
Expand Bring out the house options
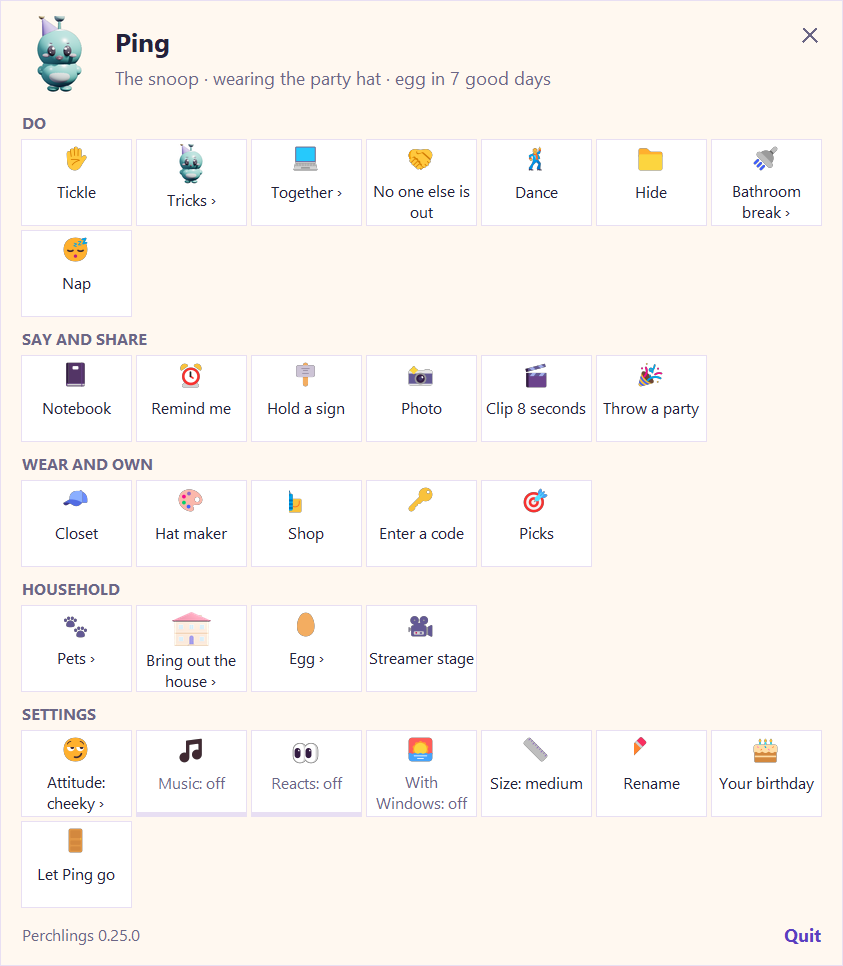pyautogui.click(x=191, y=649)
